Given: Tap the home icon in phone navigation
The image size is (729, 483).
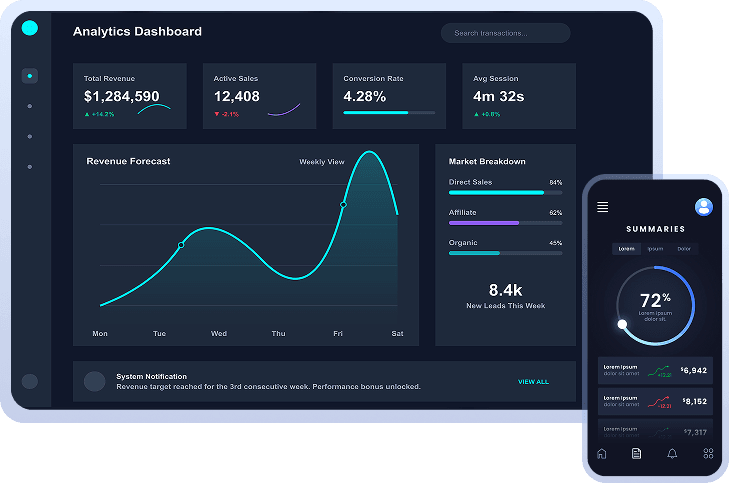Looking at the screenshot, I should [602, 453].
